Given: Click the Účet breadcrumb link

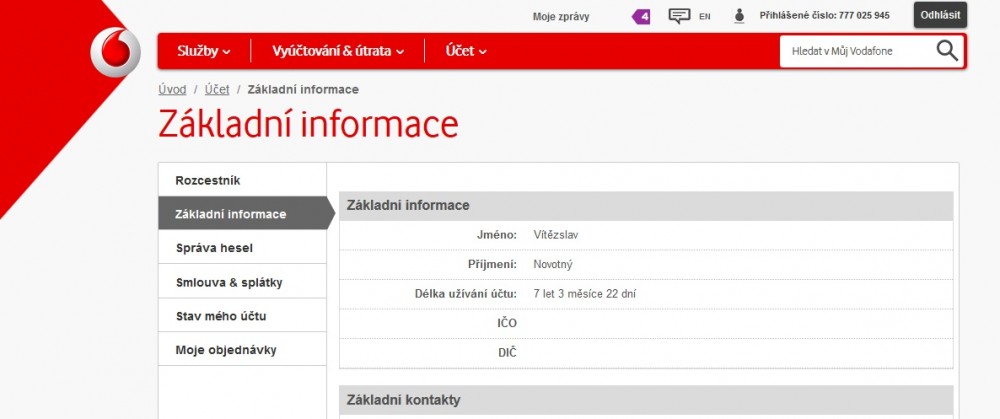Looking at the screenshot, I should pyautogui.click(x=217, y=90).
